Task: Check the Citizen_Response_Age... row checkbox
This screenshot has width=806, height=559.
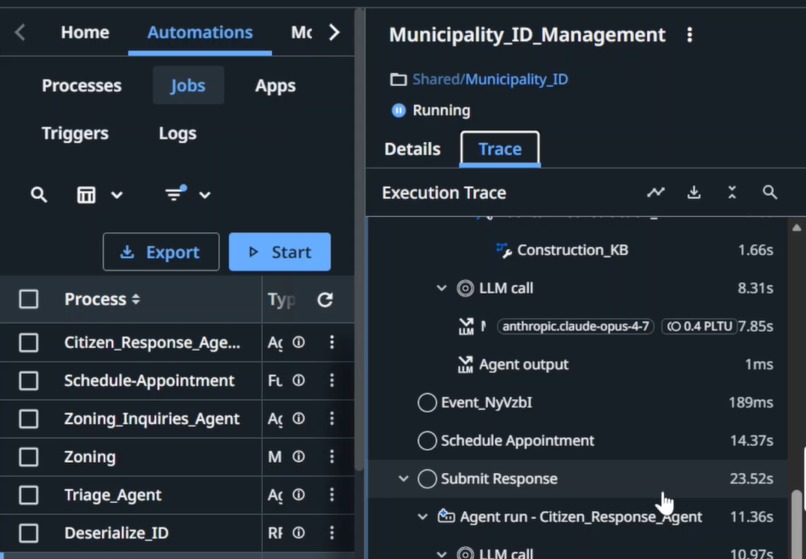Action: click(28, 342)
